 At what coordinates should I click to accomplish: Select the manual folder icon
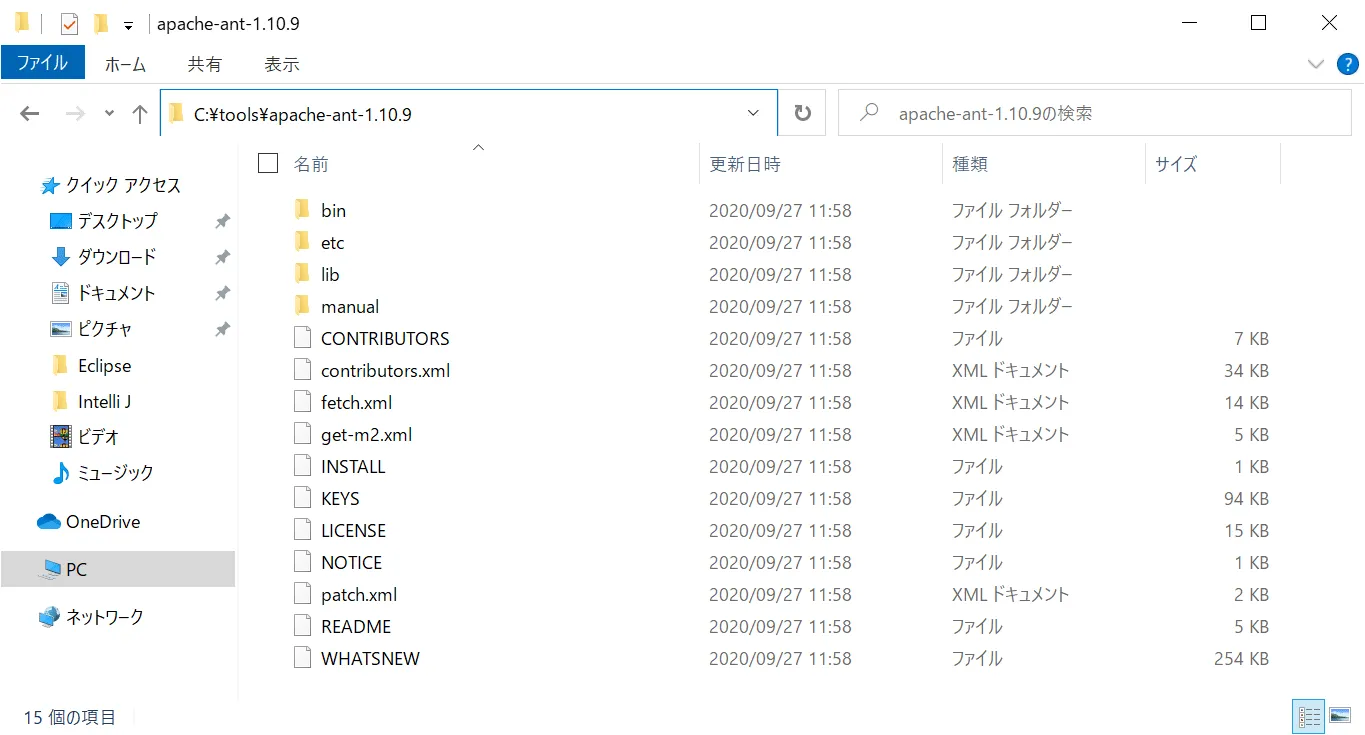point(303,306)
